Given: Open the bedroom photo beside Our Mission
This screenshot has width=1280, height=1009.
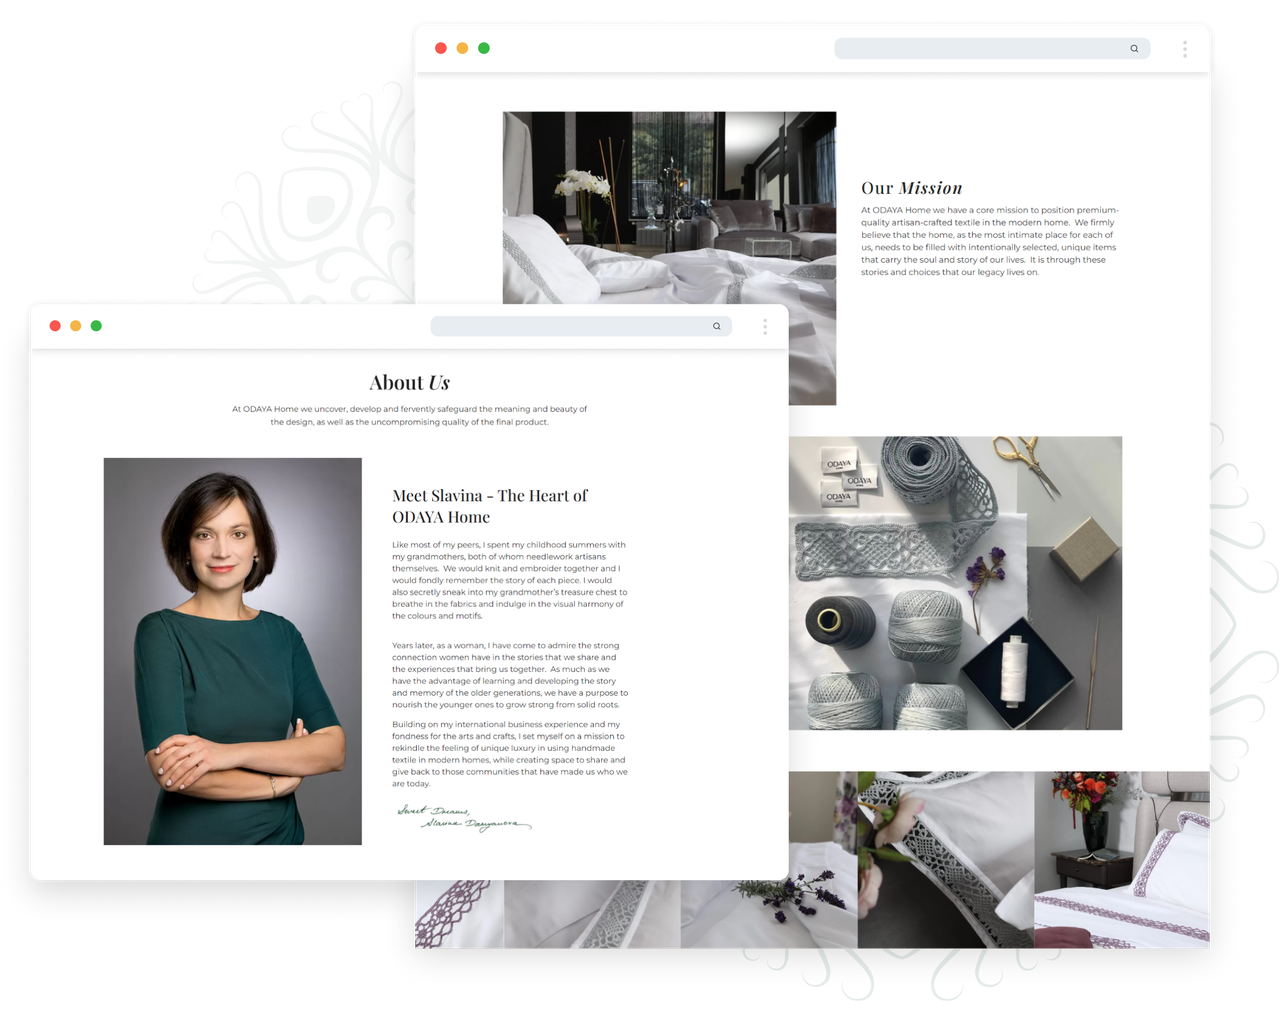Looking at the screenshot, I should [669, 207].
